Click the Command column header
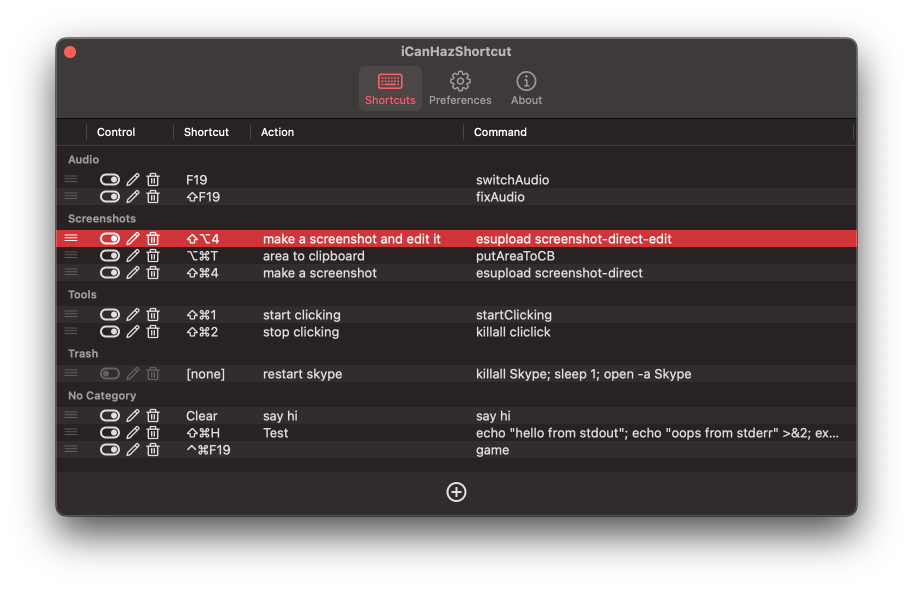Screen dimensions: 913x590 coord(500,132)
